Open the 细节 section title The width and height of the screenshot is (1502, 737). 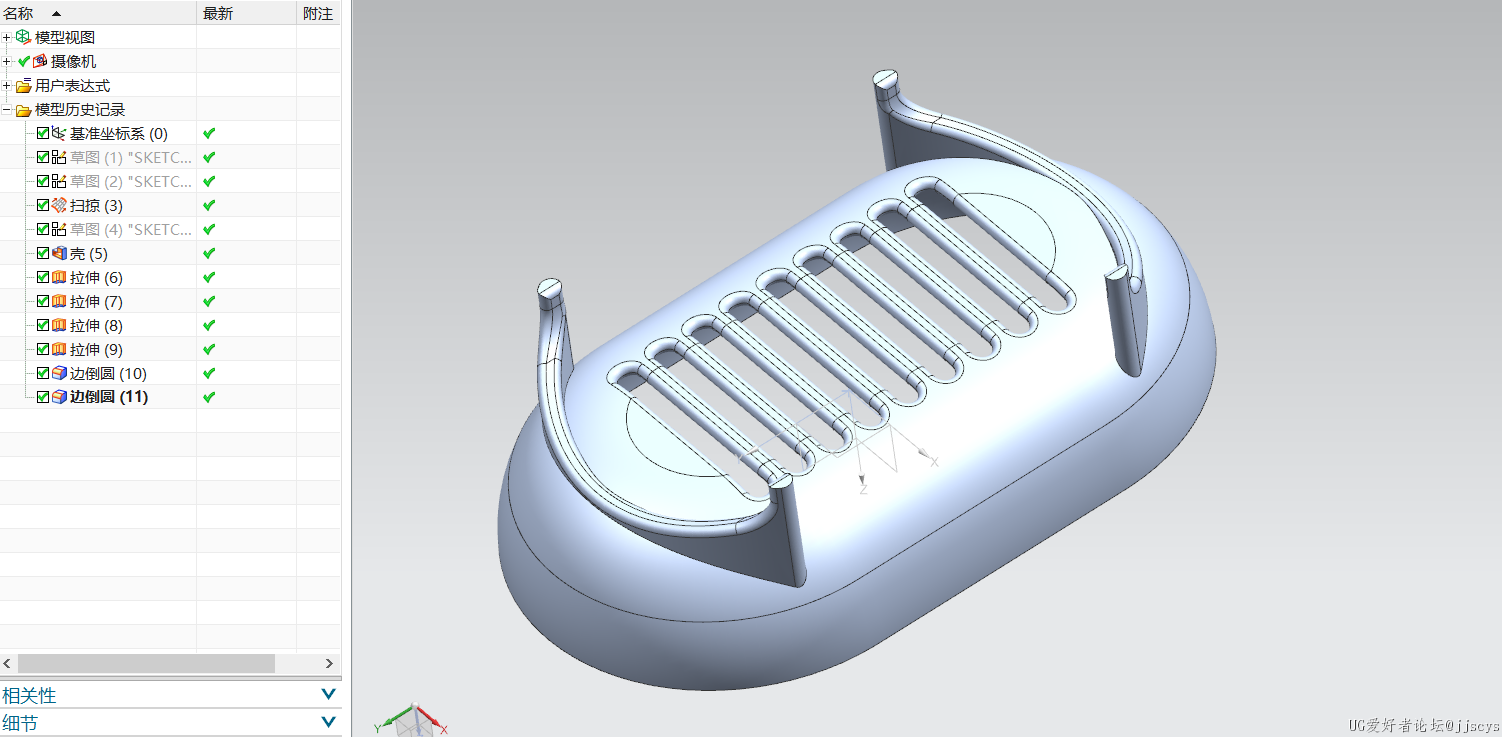20,722
